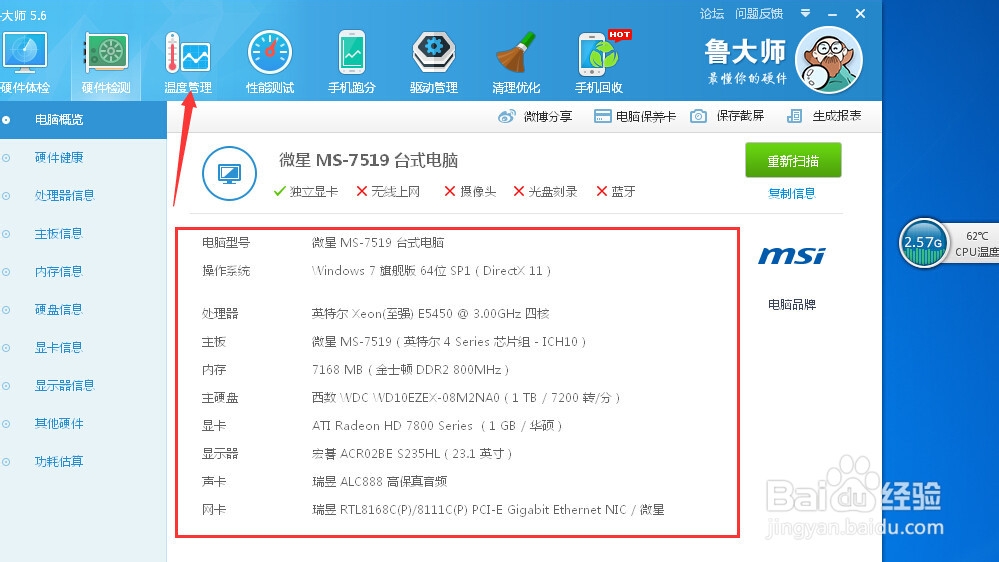Open 论坛 forum link
The image size is (999, 562).
point(712,13)
